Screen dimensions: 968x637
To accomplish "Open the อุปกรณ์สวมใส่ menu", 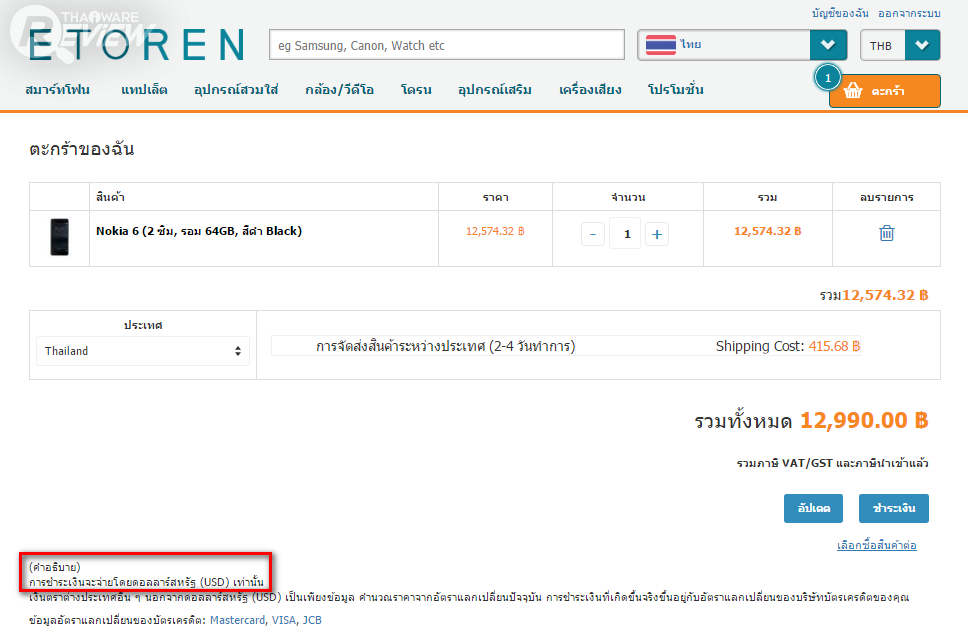I will pyautogui.click(x=236, y=90).
